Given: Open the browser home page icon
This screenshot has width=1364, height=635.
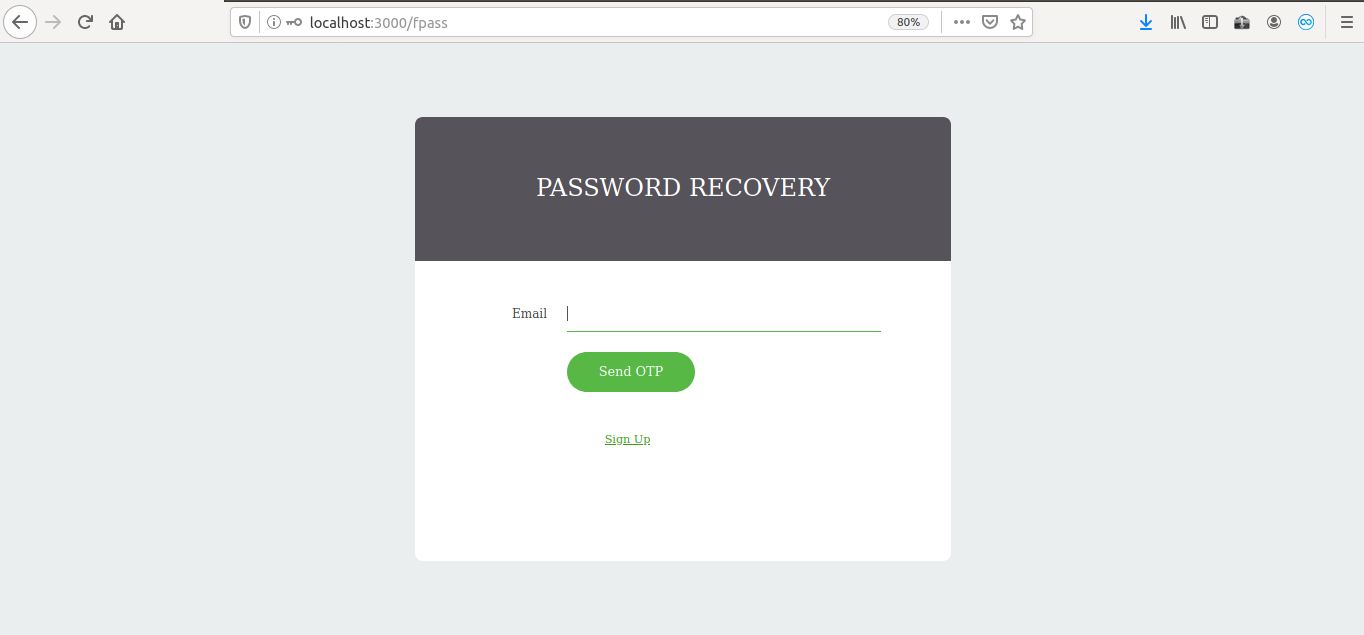Looking at the screenshot, I should click(x=117, y=22).
